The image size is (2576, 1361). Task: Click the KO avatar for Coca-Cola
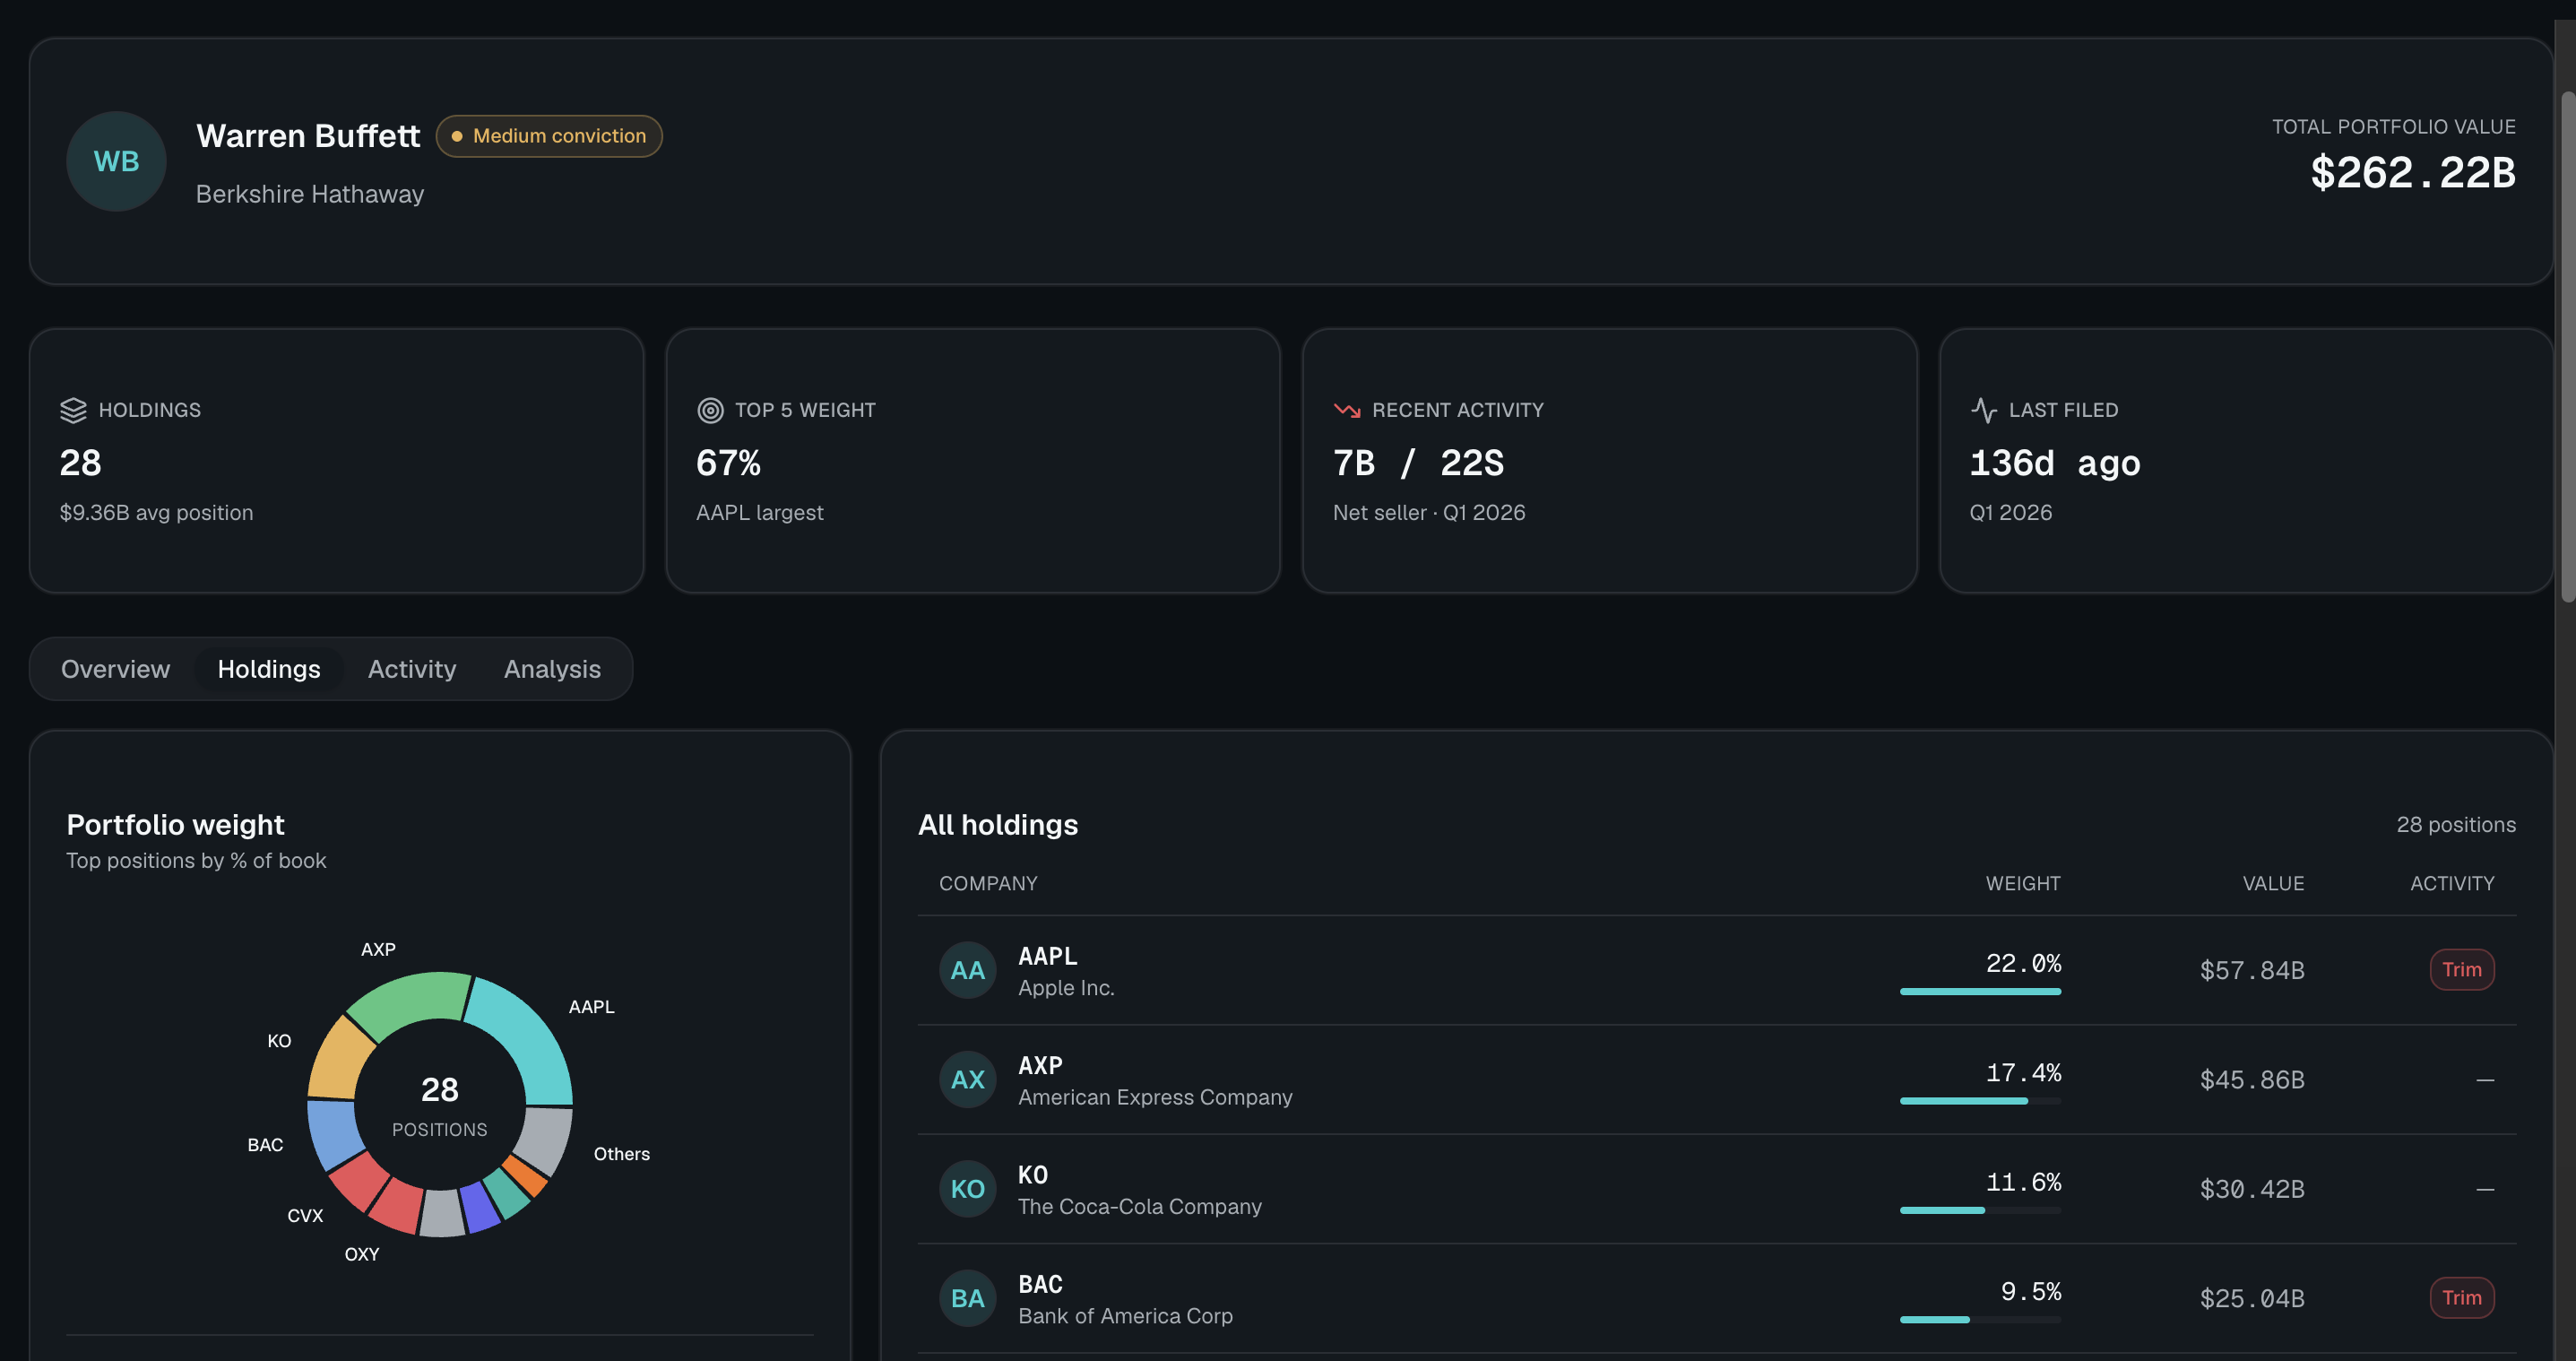click(x=967, y=1189)
